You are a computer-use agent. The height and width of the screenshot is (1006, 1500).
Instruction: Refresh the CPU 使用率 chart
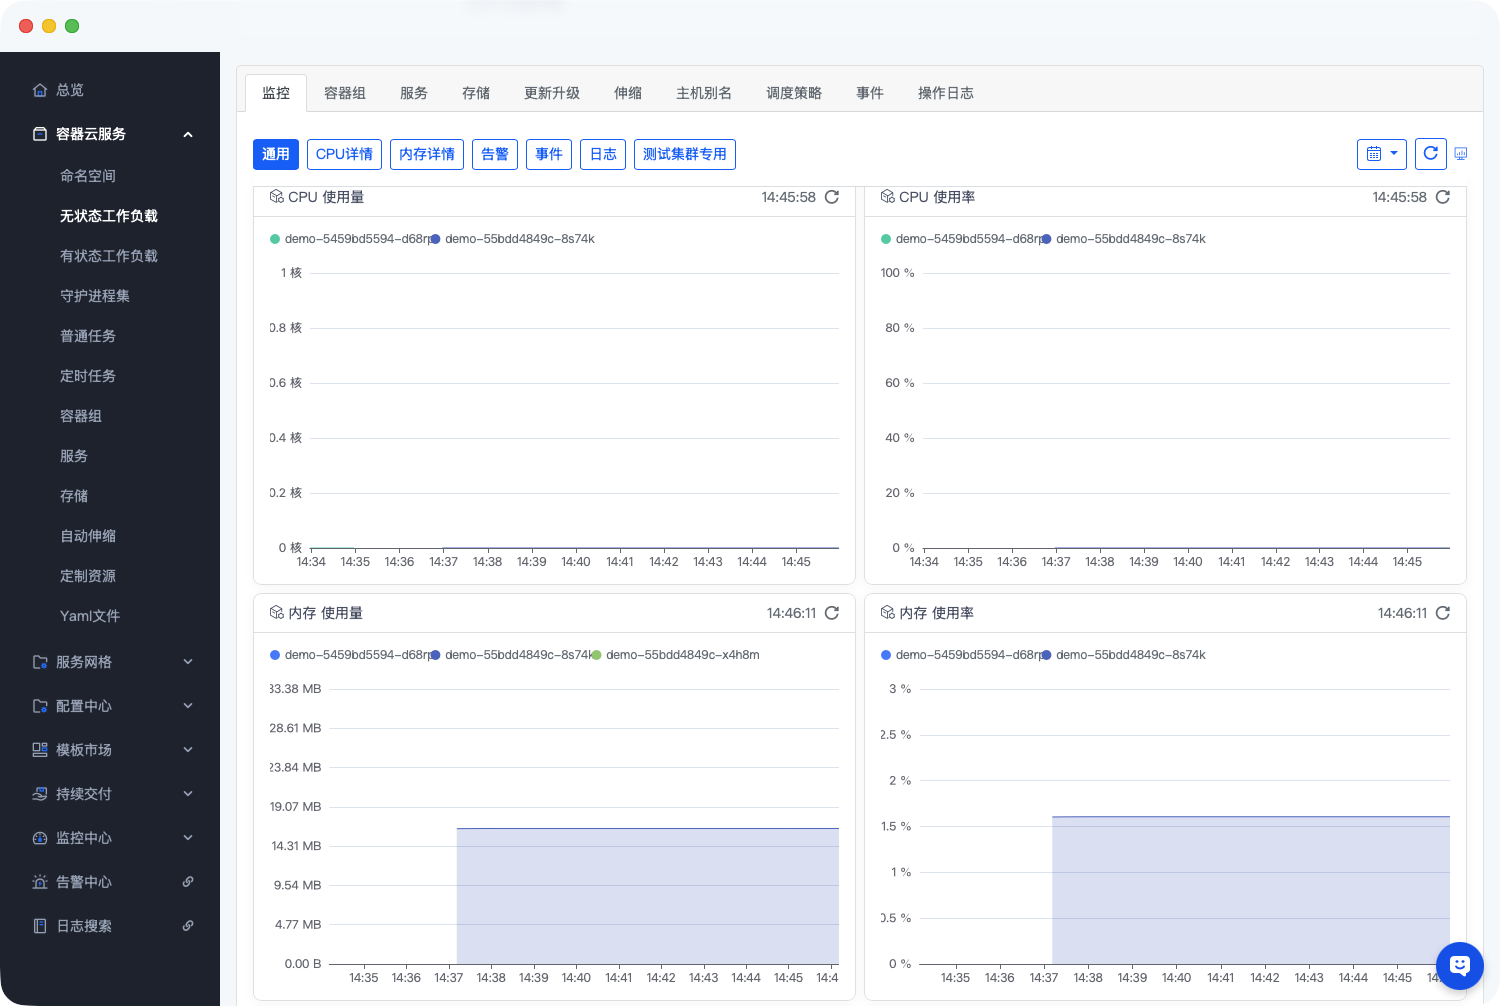tap(1442, 197)
